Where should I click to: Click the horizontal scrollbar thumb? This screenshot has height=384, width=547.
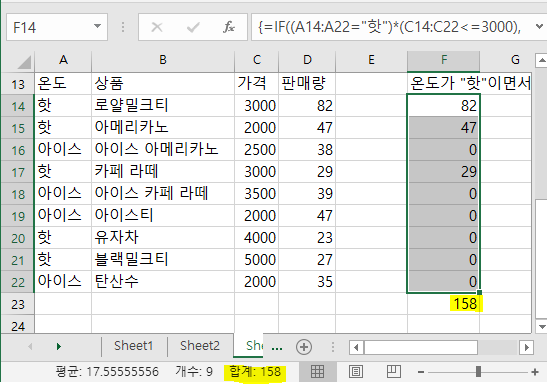pos(421,347)
